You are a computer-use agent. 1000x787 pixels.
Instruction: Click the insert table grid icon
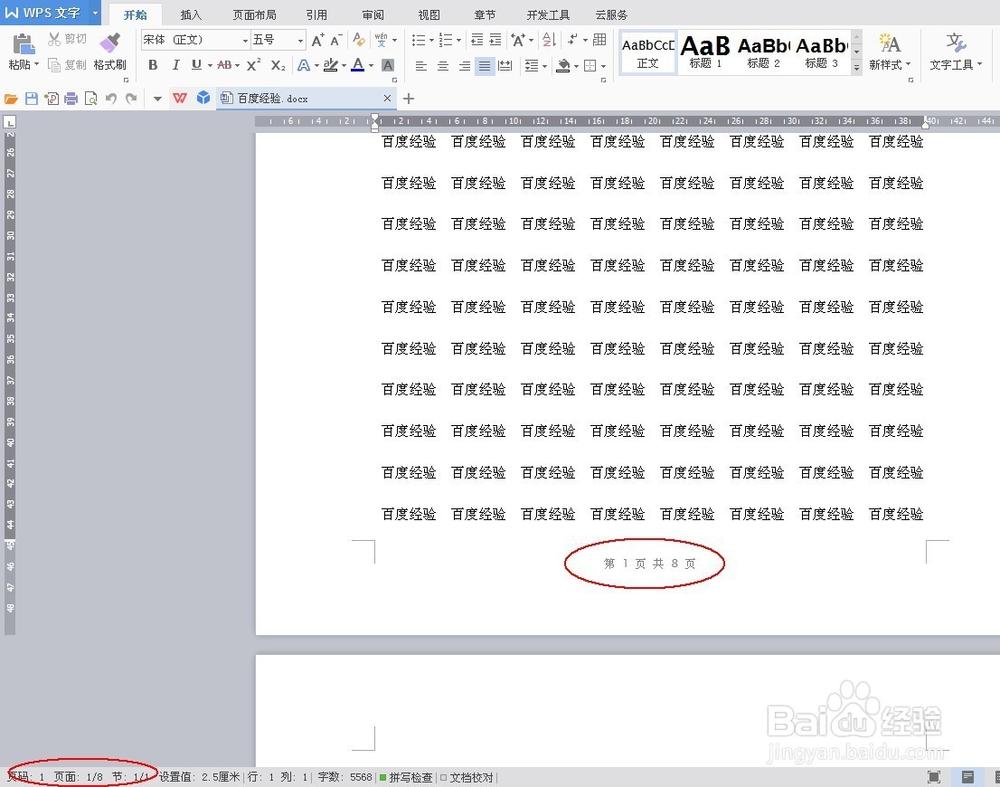pos(599,40)
